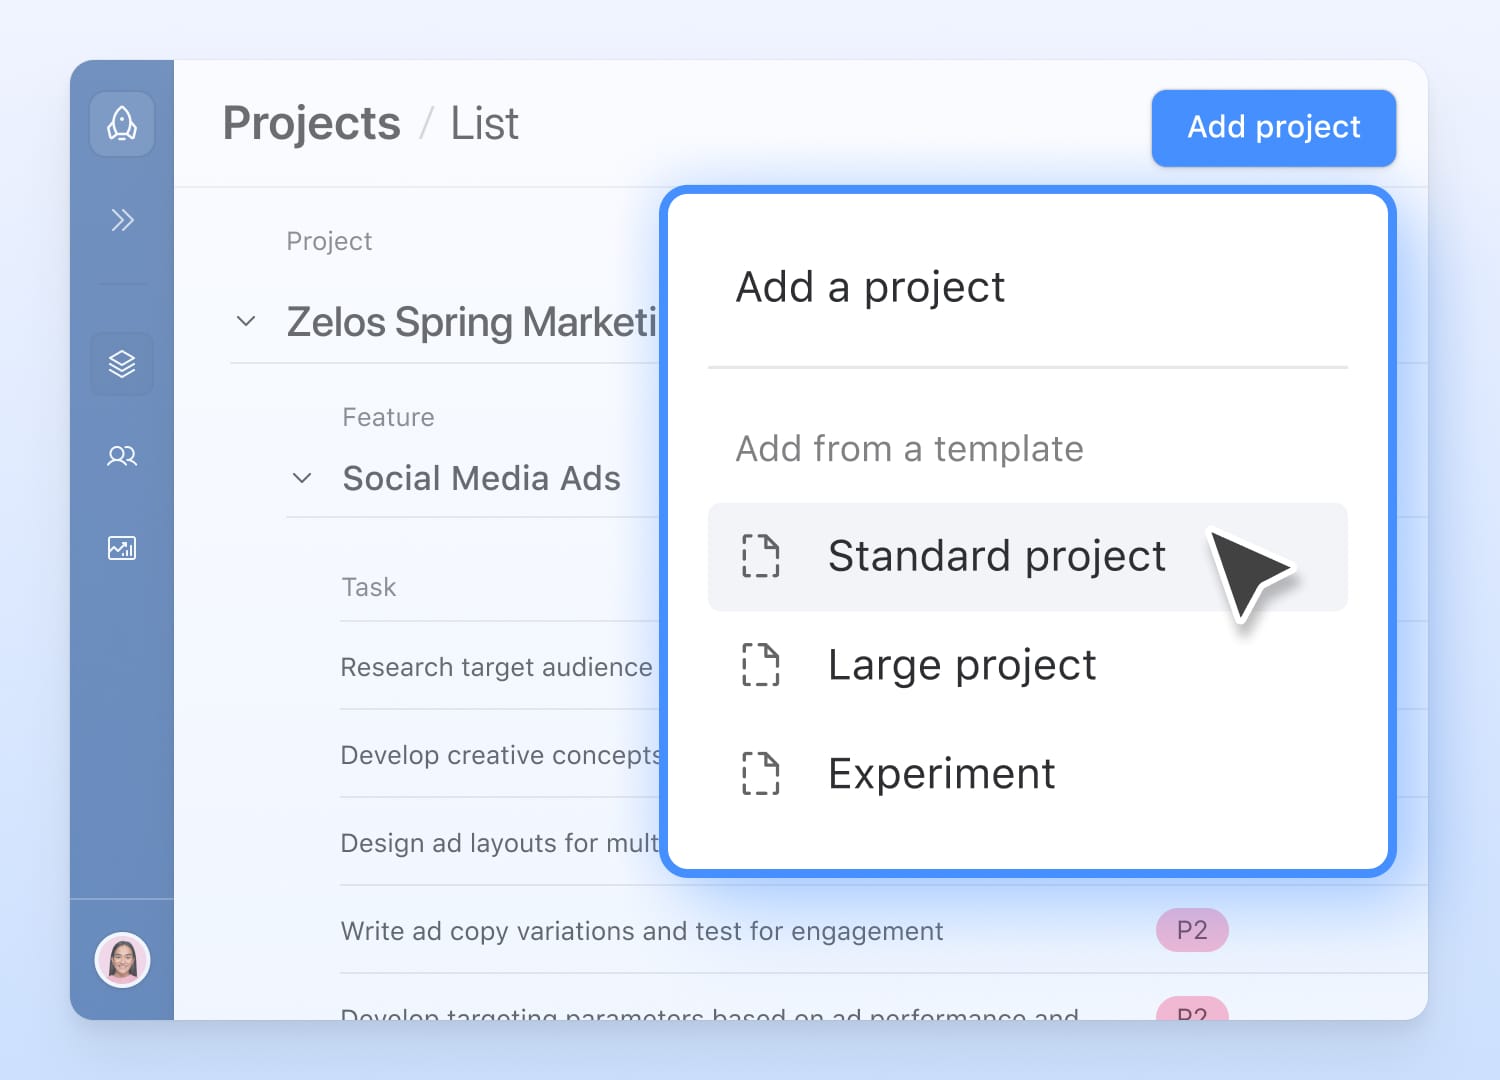
Task: Click the List breadcrumb label
Action: click(x=484, y=124)
